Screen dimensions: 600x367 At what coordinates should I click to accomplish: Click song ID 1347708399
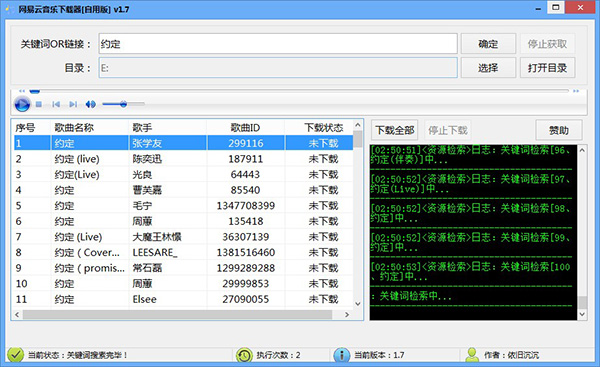click(246, 206)
